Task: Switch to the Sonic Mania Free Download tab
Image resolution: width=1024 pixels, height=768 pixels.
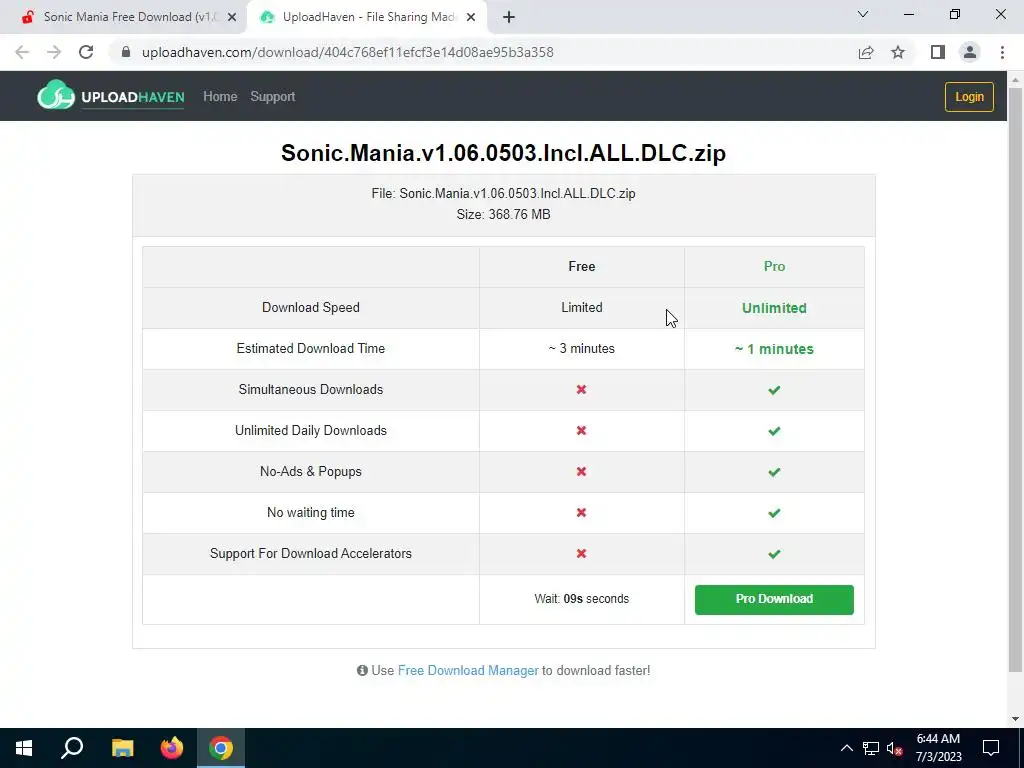Action: [129, 17]
